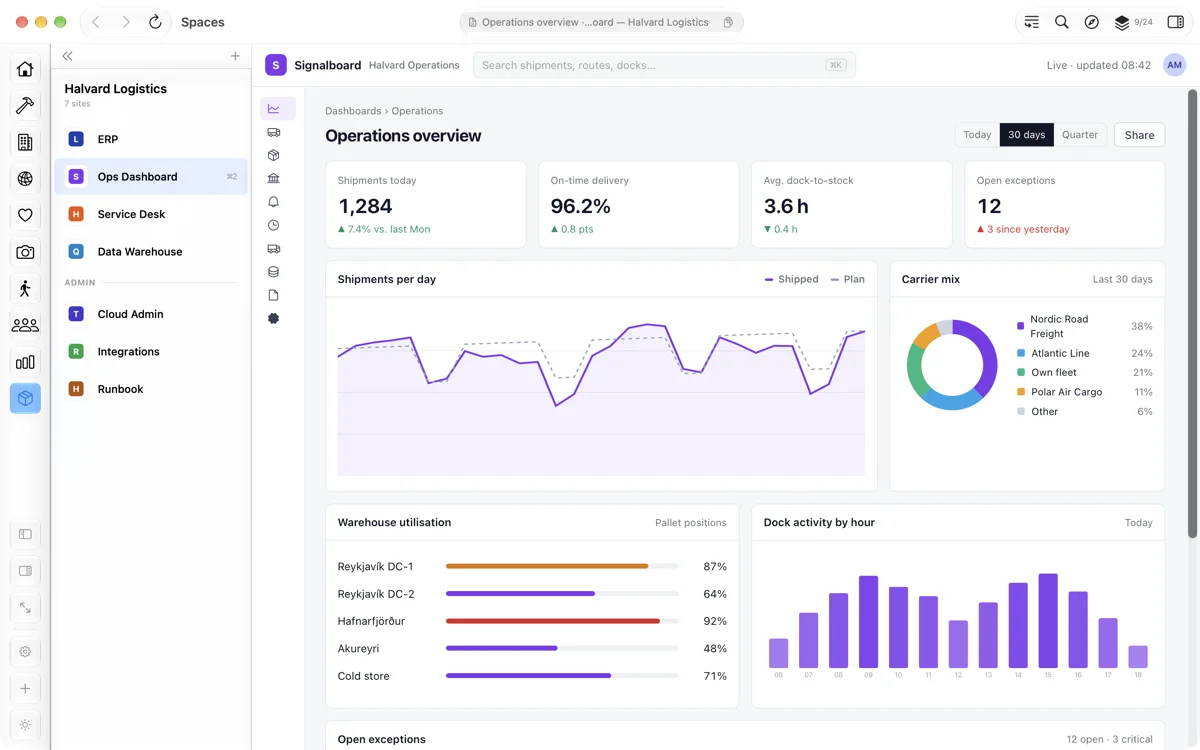
Task: Open the people group space icon
Action: (25, 325)
